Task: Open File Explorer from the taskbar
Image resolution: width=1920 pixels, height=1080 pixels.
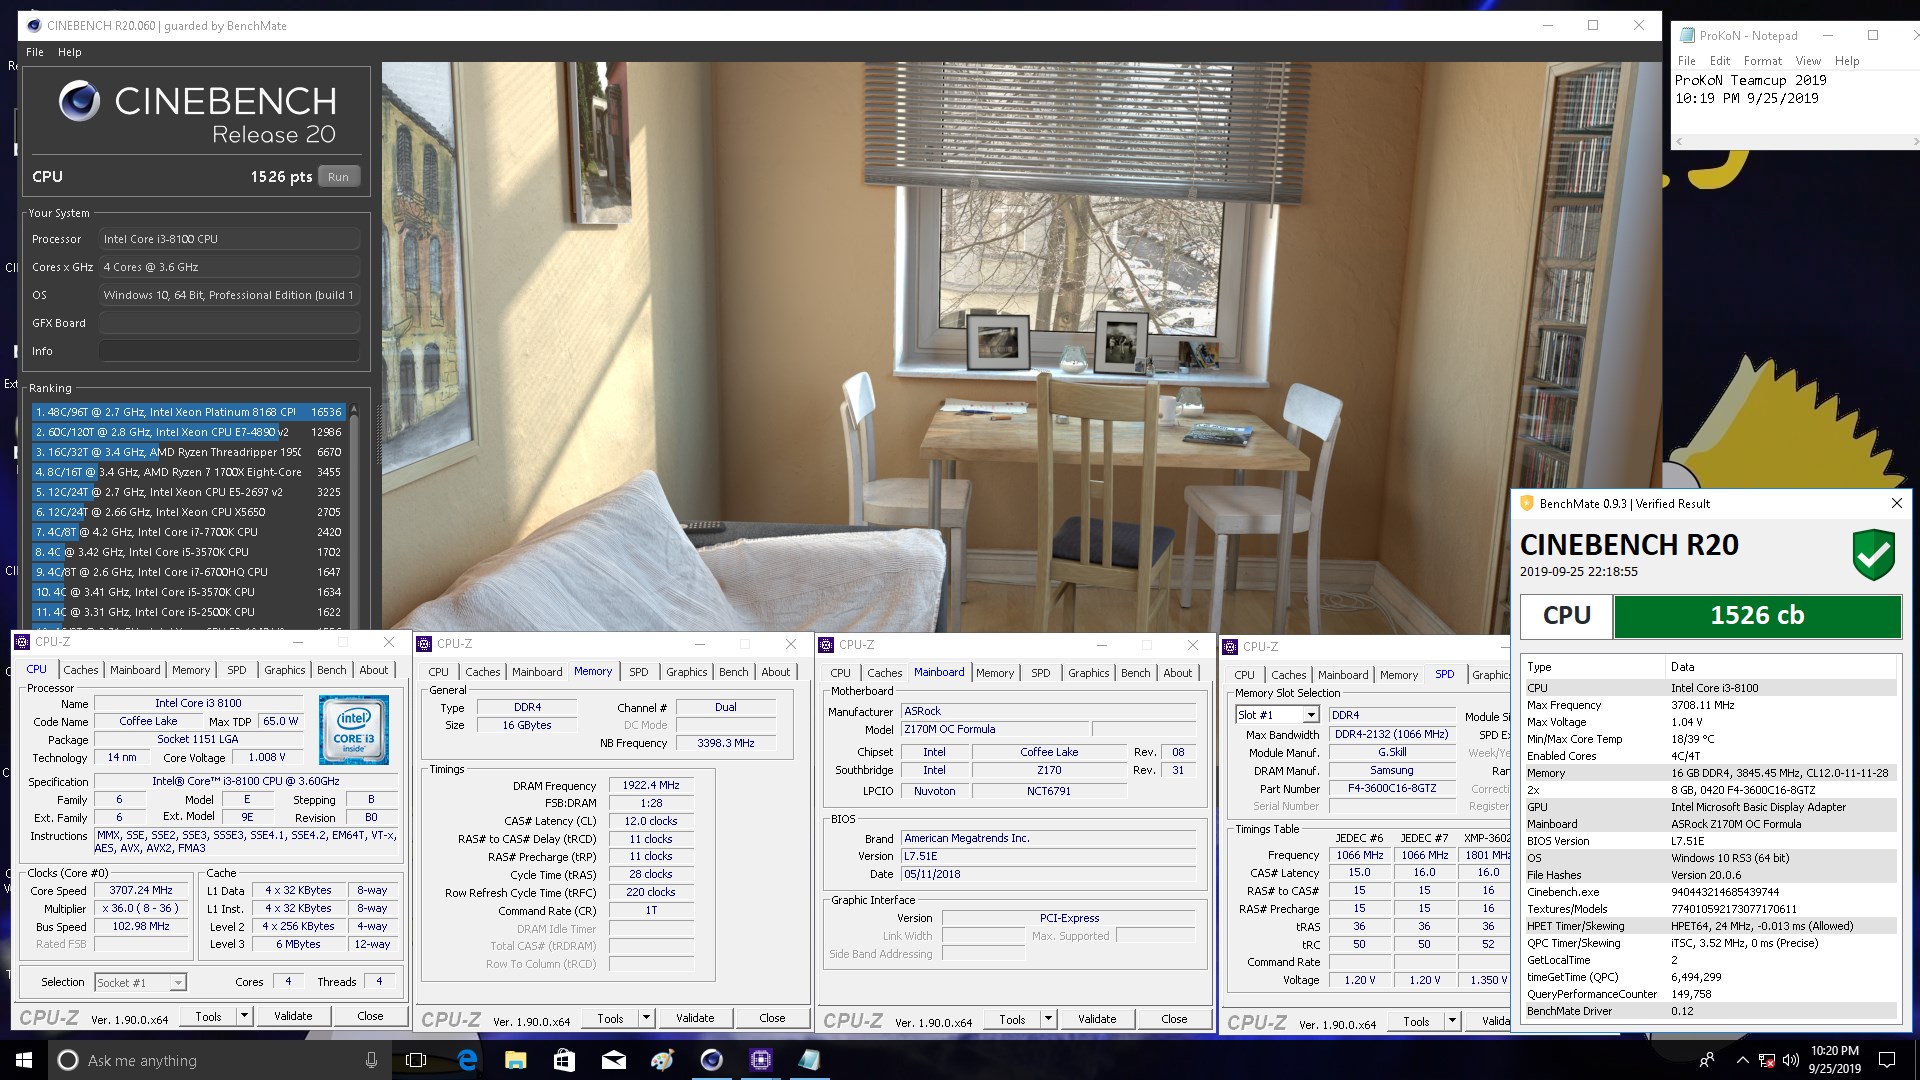Action: coord(516,1060)
